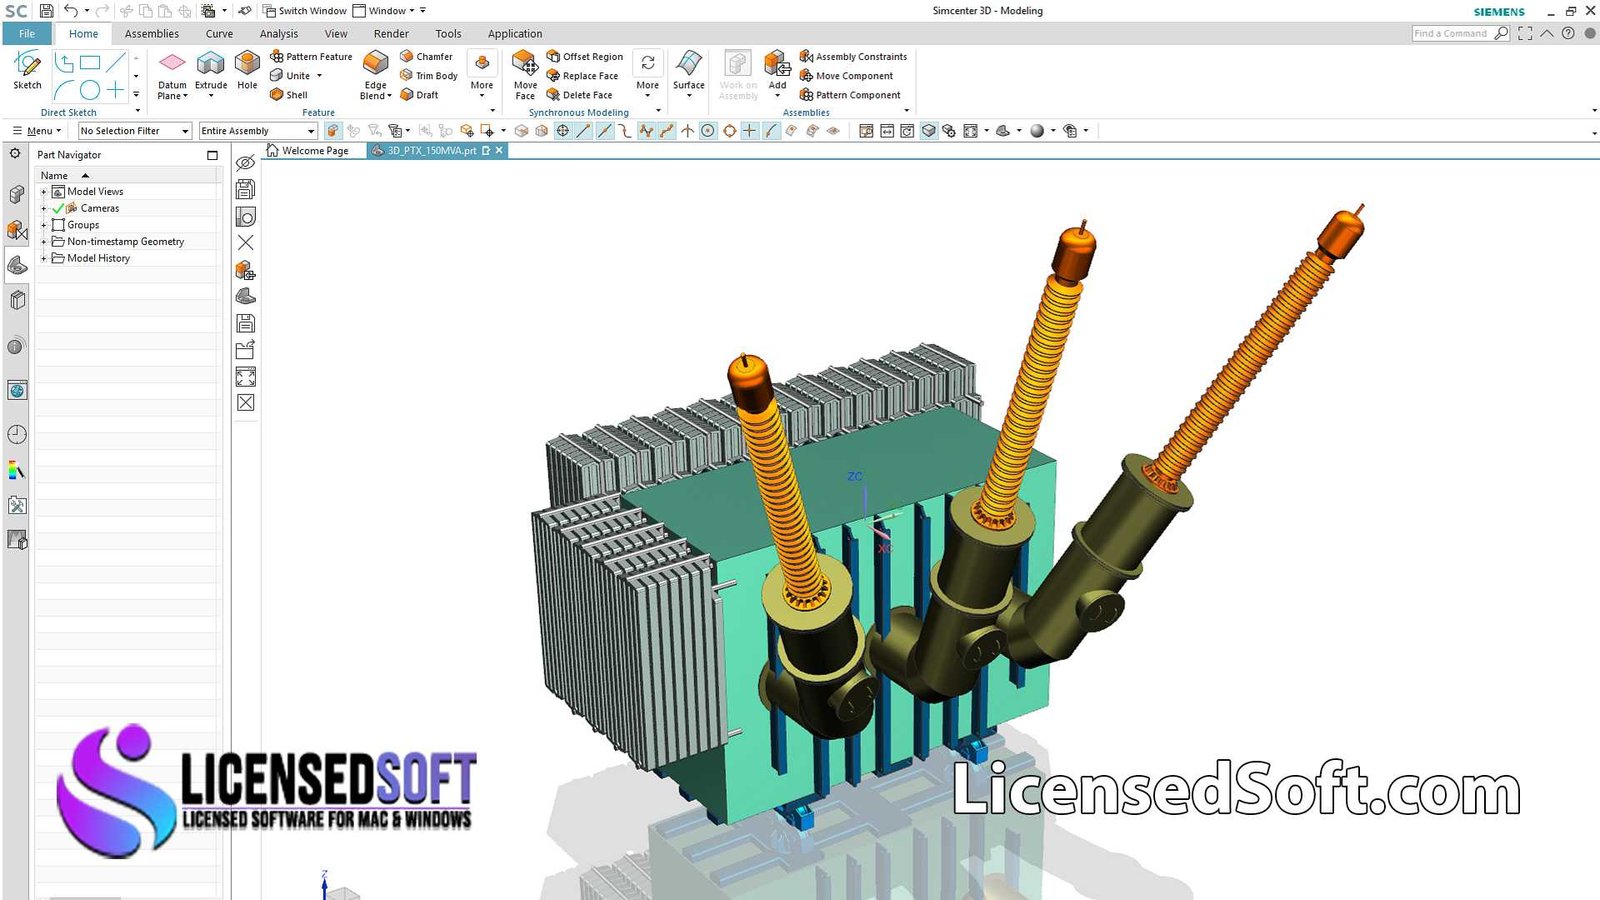Switch to the Render ribbon tab
1600x900 pixels.
pos(391,33)
